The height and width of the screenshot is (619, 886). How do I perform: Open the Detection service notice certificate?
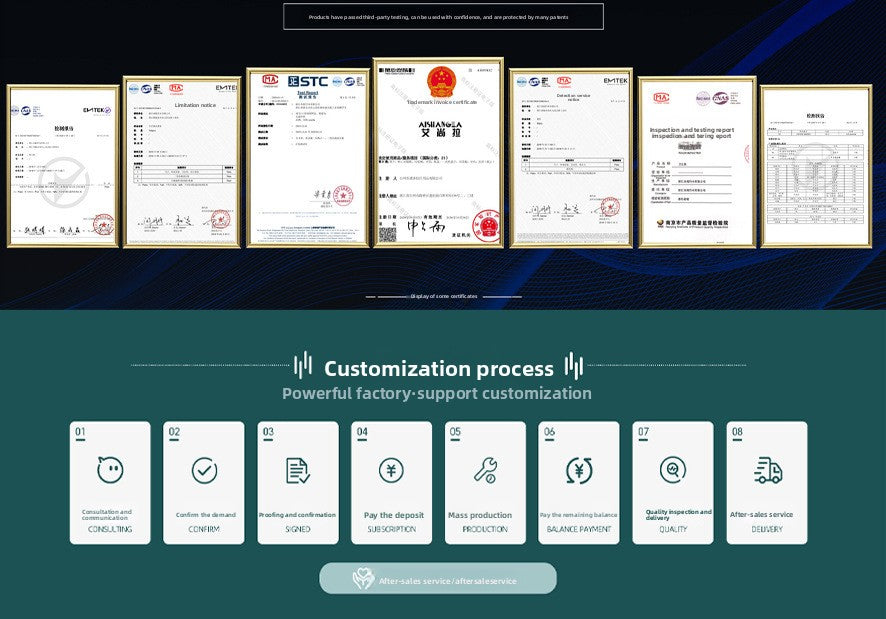570,157
